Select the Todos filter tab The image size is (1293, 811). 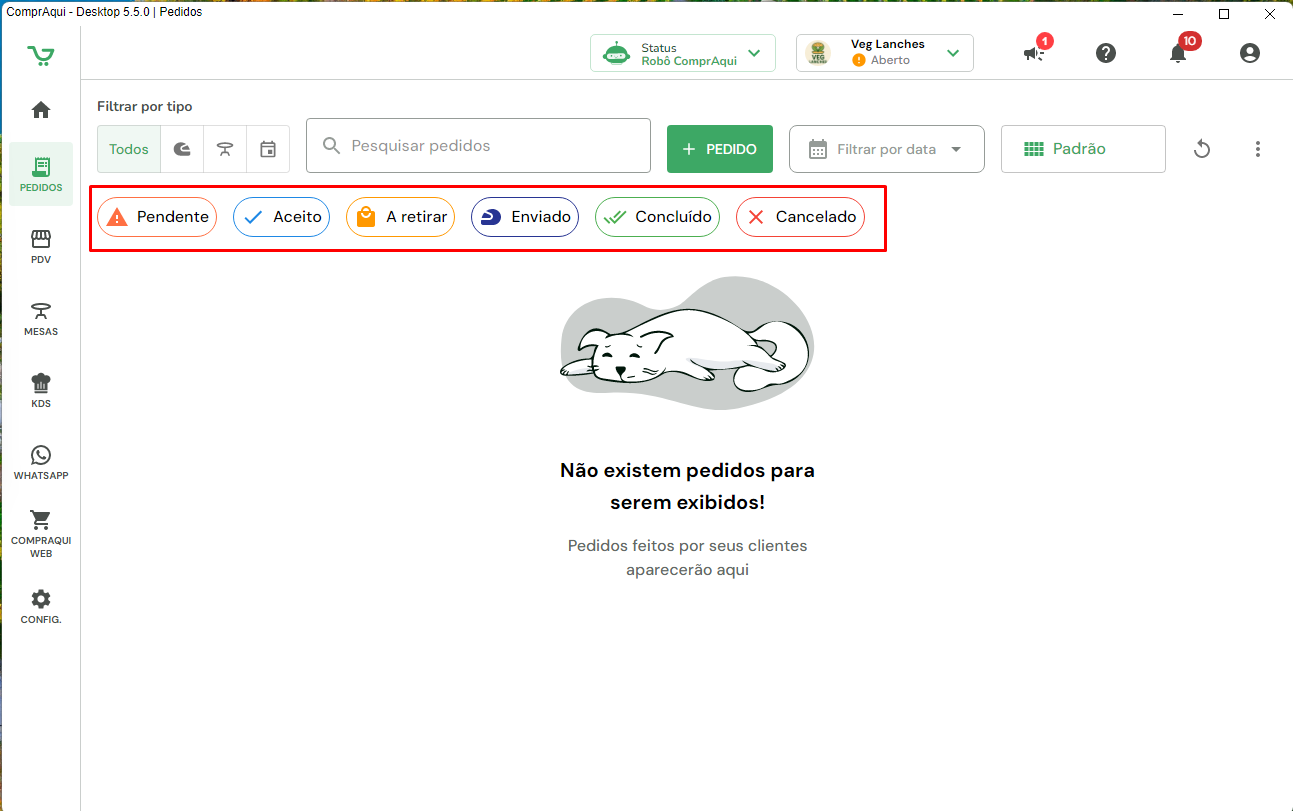tap(129, 149)
